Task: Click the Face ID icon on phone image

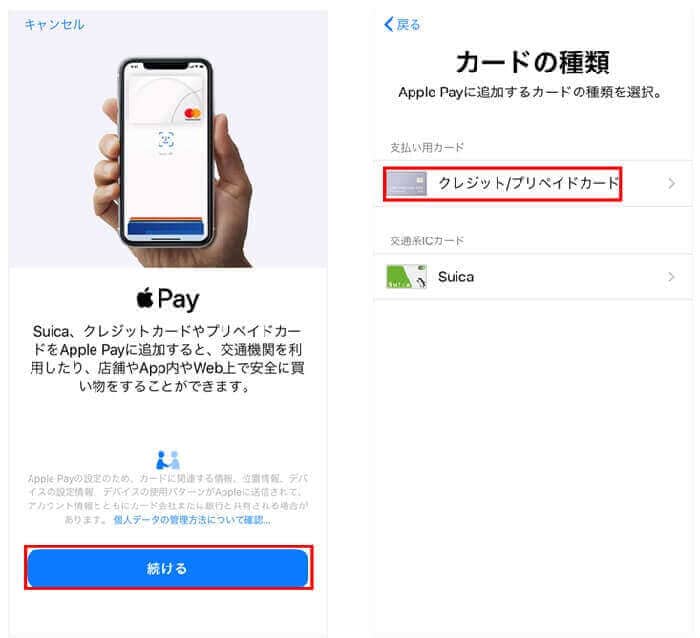Action: tap(167, 140)
